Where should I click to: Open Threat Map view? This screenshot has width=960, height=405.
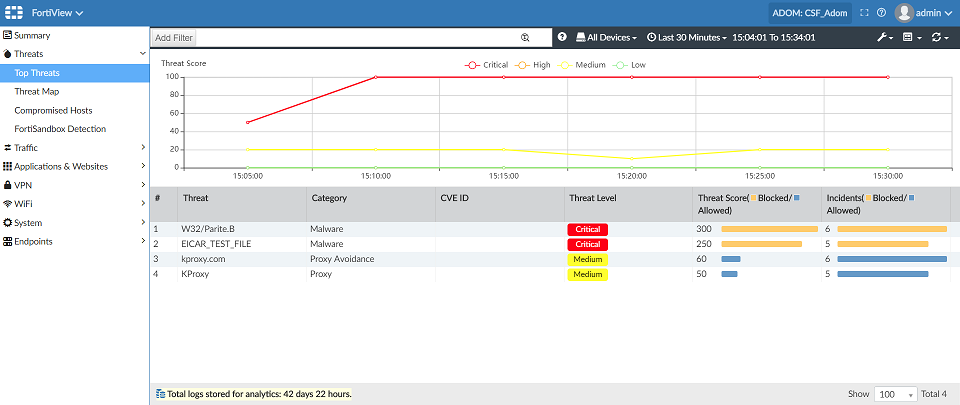click(x=37, y=92)
